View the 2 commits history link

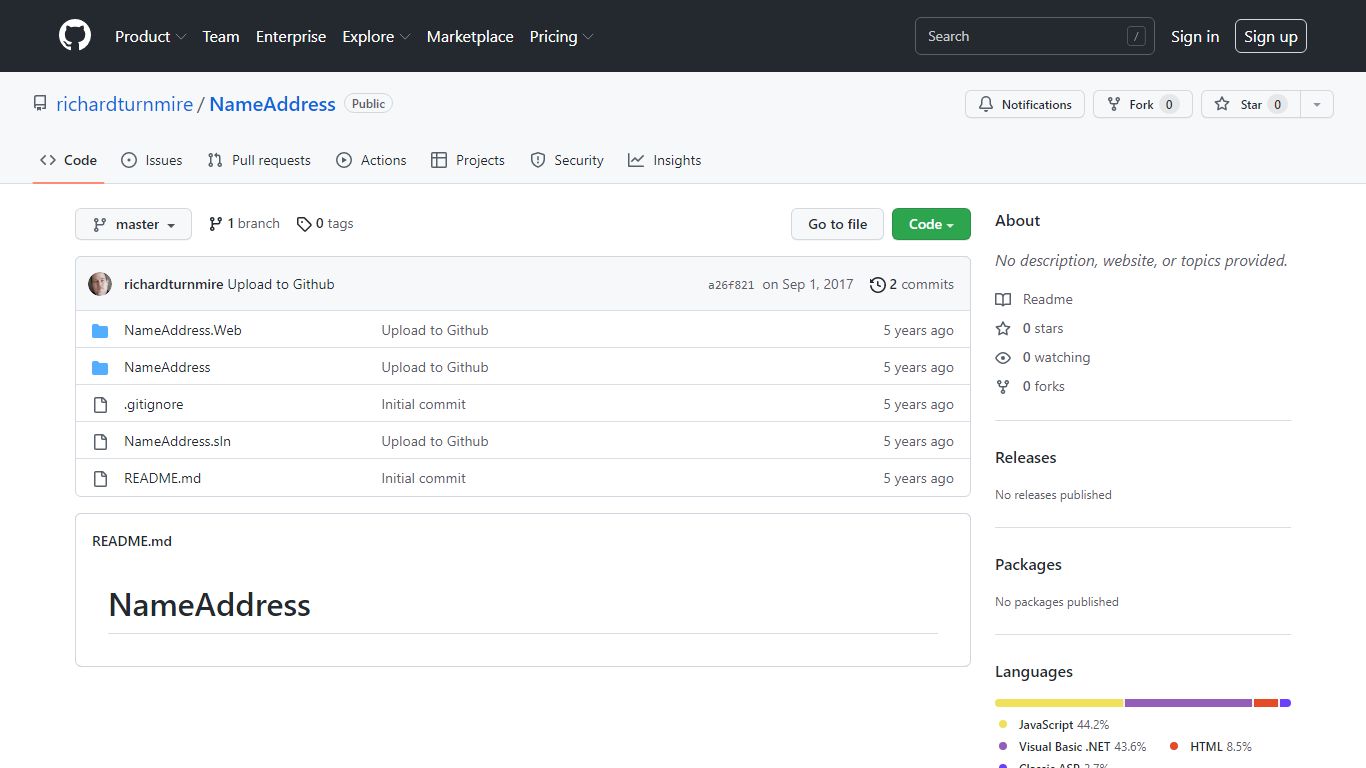click(x=912, y=284)
